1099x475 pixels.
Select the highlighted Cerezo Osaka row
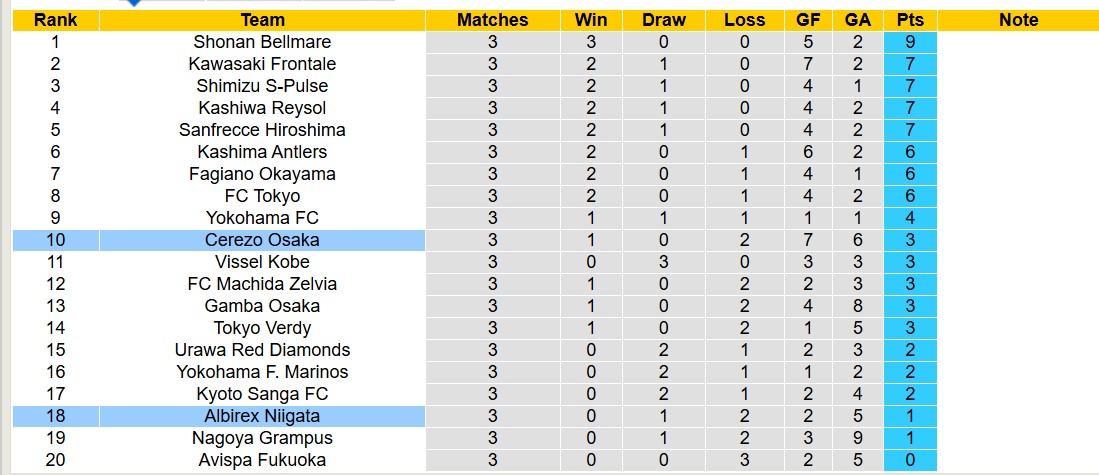coord(262,240)
